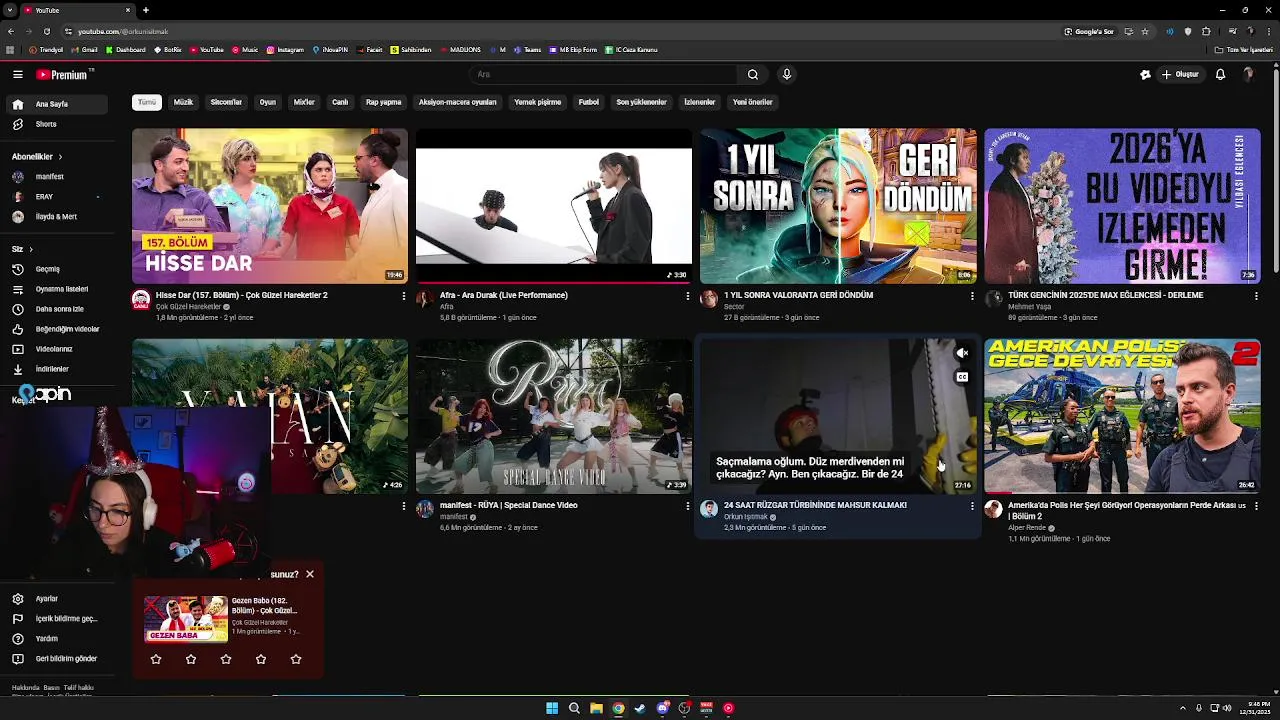Open more options for Türk Gencinin 2025'de video
The image size is (1280, 720).
(1255, 296)
